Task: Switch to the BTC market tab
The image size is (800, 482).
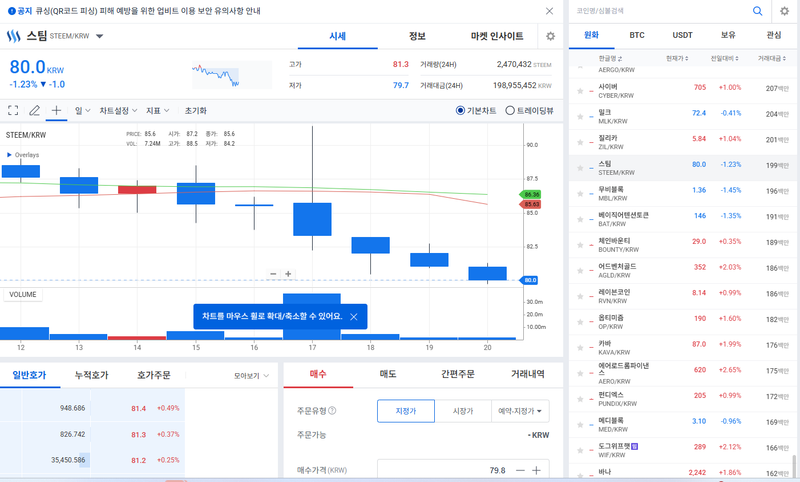Action: pyautogui.click(x=637, y=35)
